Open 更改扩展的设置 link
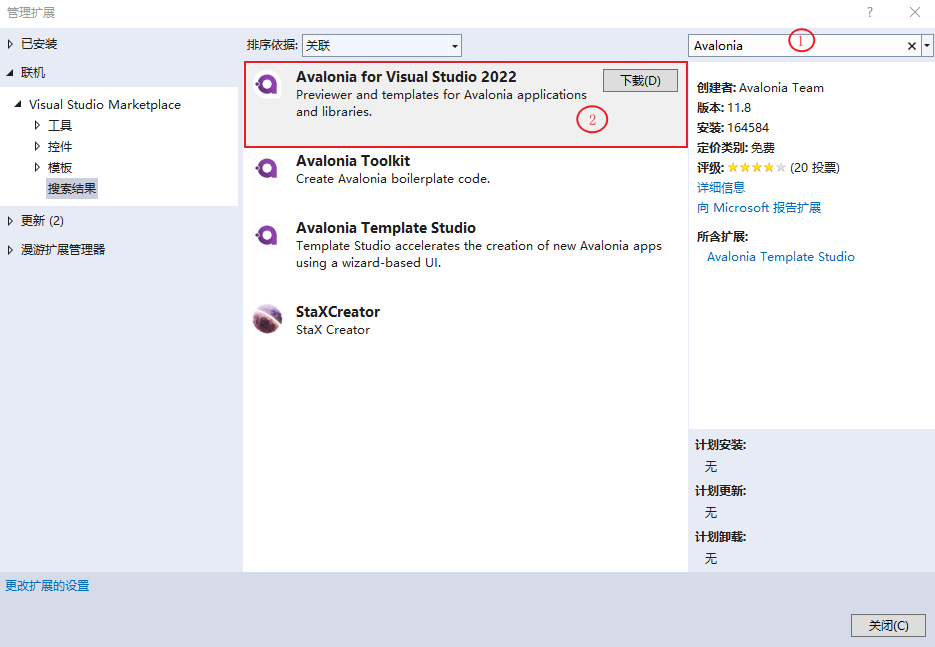The width and height of the screenshot is (935, 647). point(47,586)
